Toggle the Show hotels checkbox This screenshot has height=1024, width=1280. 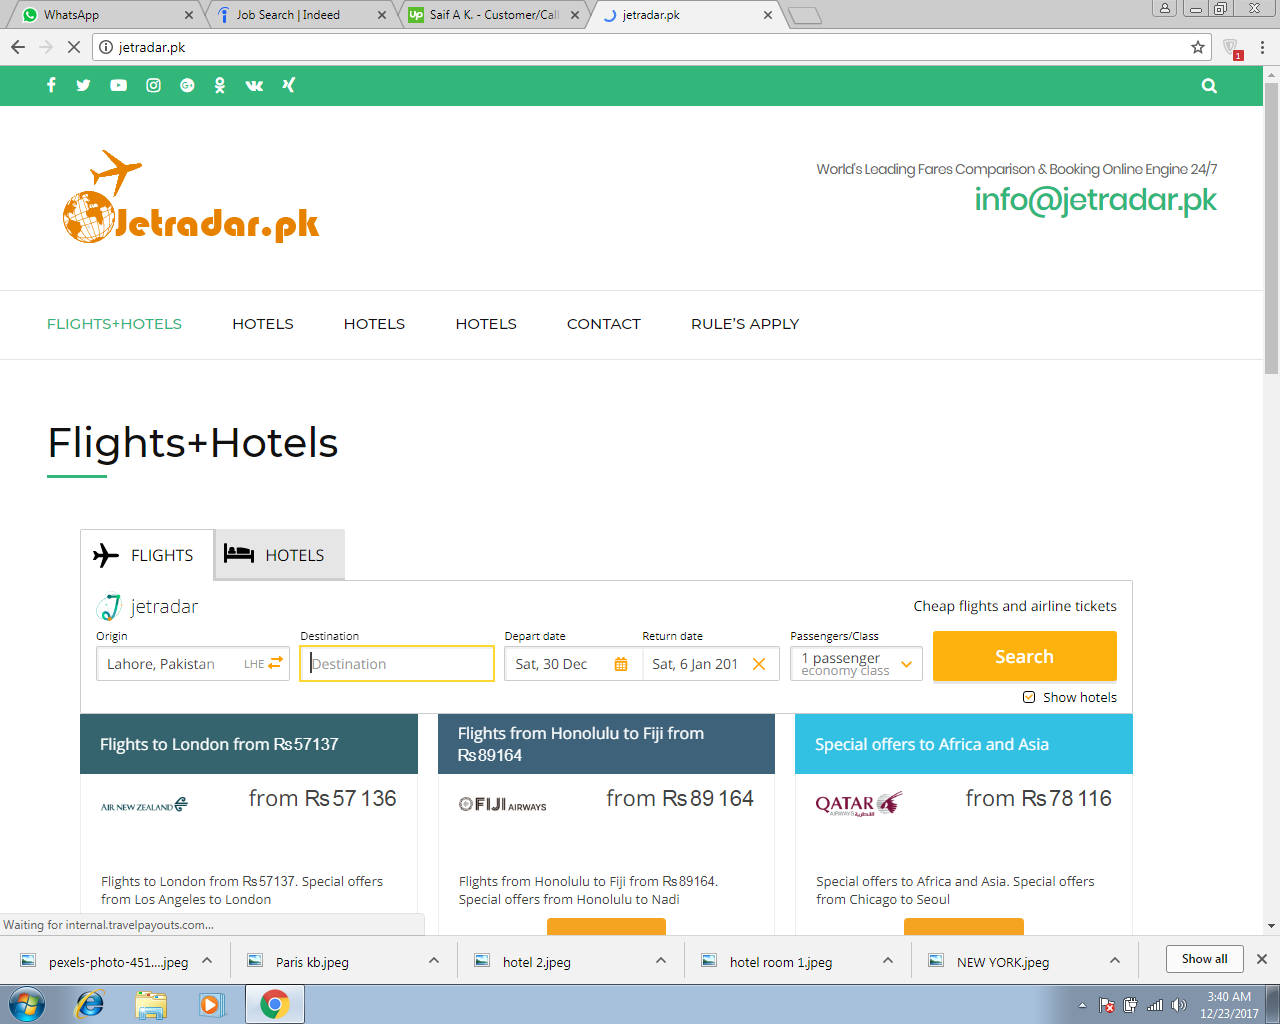tap(1029, 697)
